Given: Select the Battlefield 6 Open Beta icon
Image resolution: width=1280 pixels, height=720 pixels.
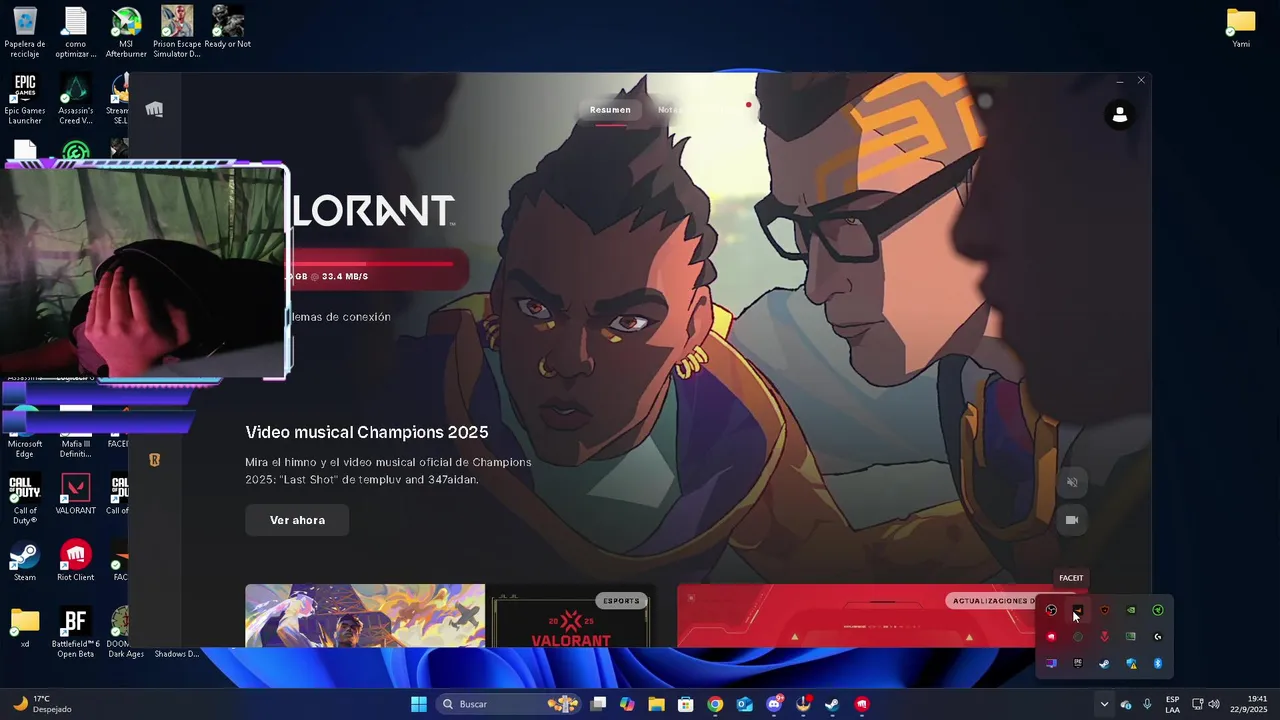Looking at the screenshot, I should click(76, 633).
